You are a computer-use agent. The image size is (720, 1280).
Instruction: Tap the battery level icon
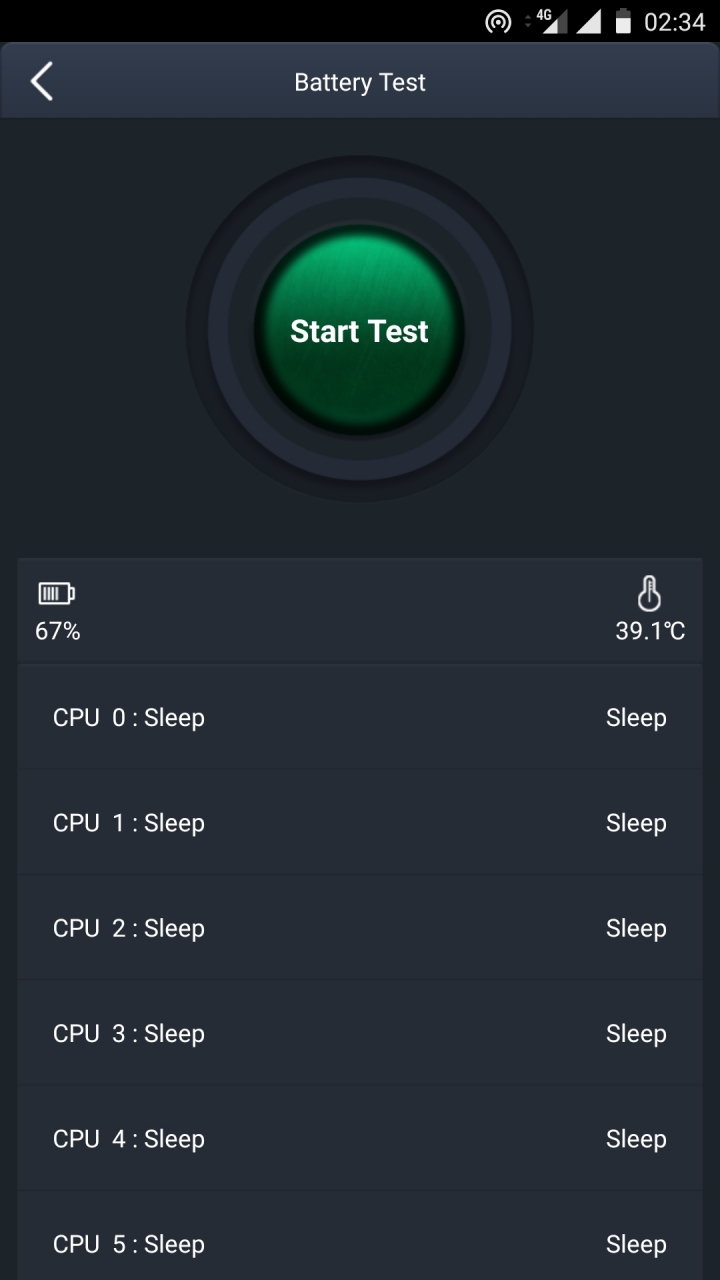(x=56, y=594)
